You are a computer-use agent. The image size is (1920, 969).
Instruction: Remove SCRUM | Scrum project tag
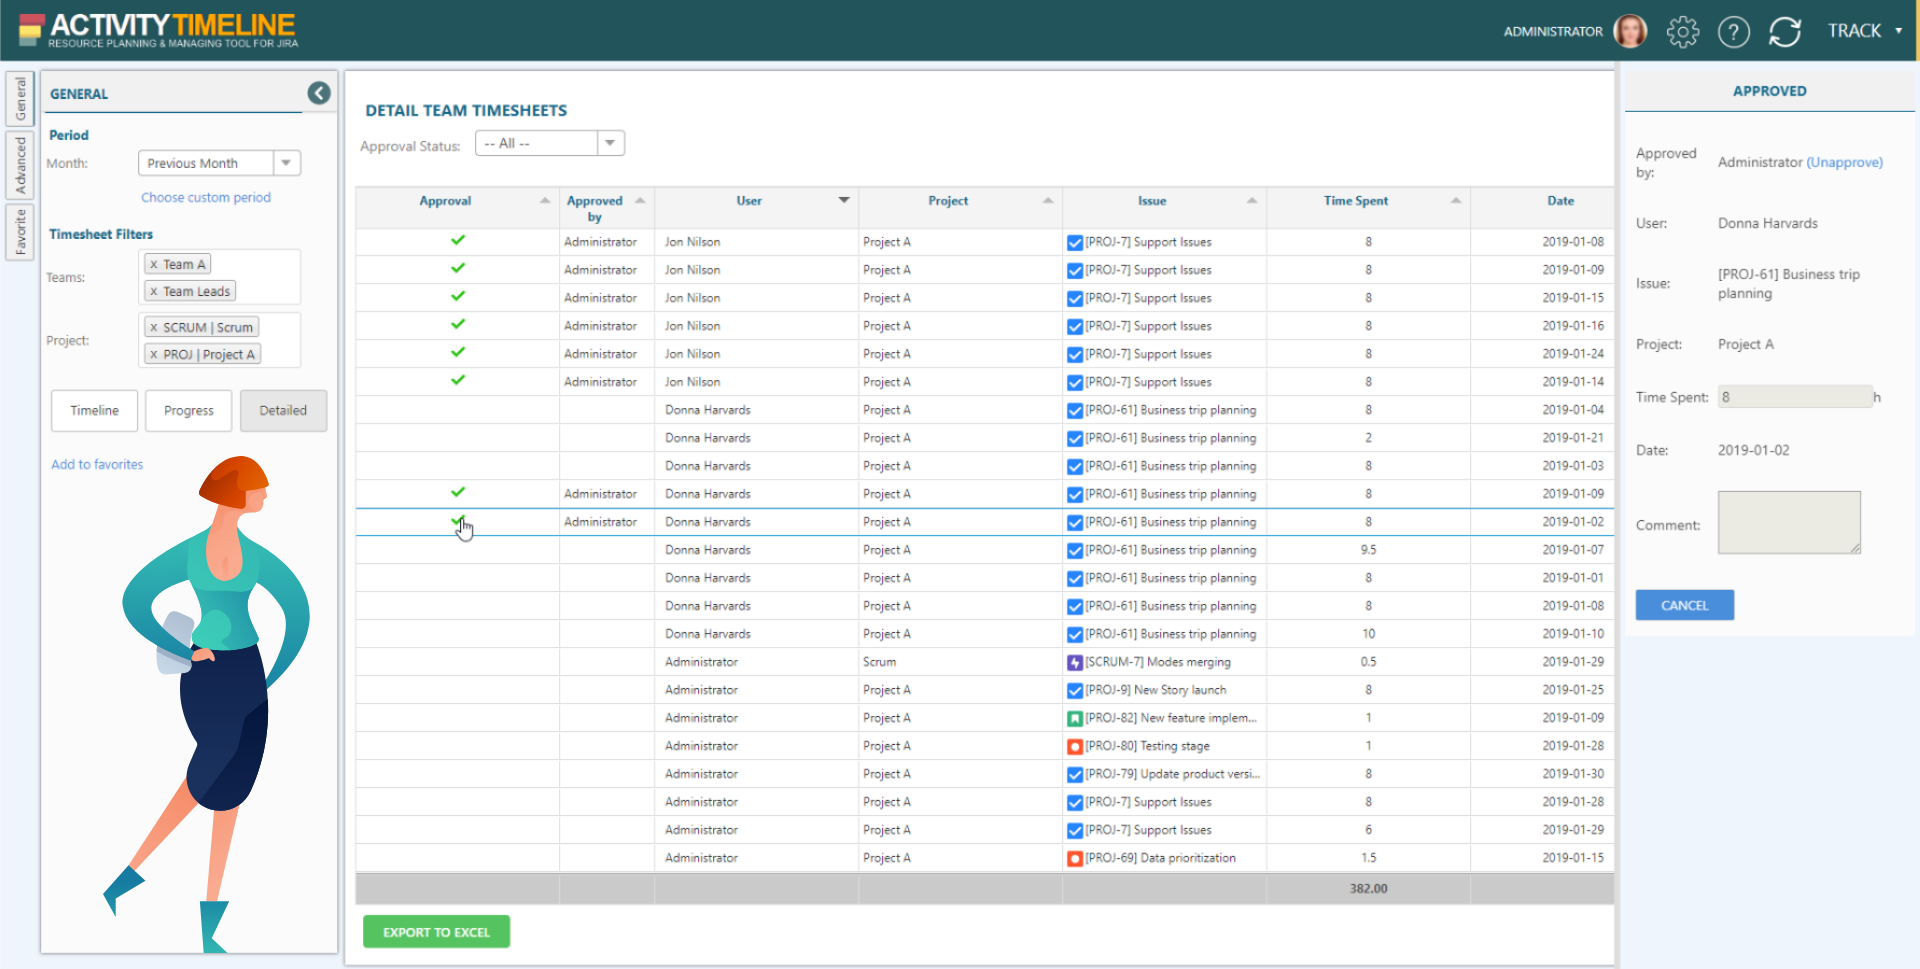[x=153, y=328]
